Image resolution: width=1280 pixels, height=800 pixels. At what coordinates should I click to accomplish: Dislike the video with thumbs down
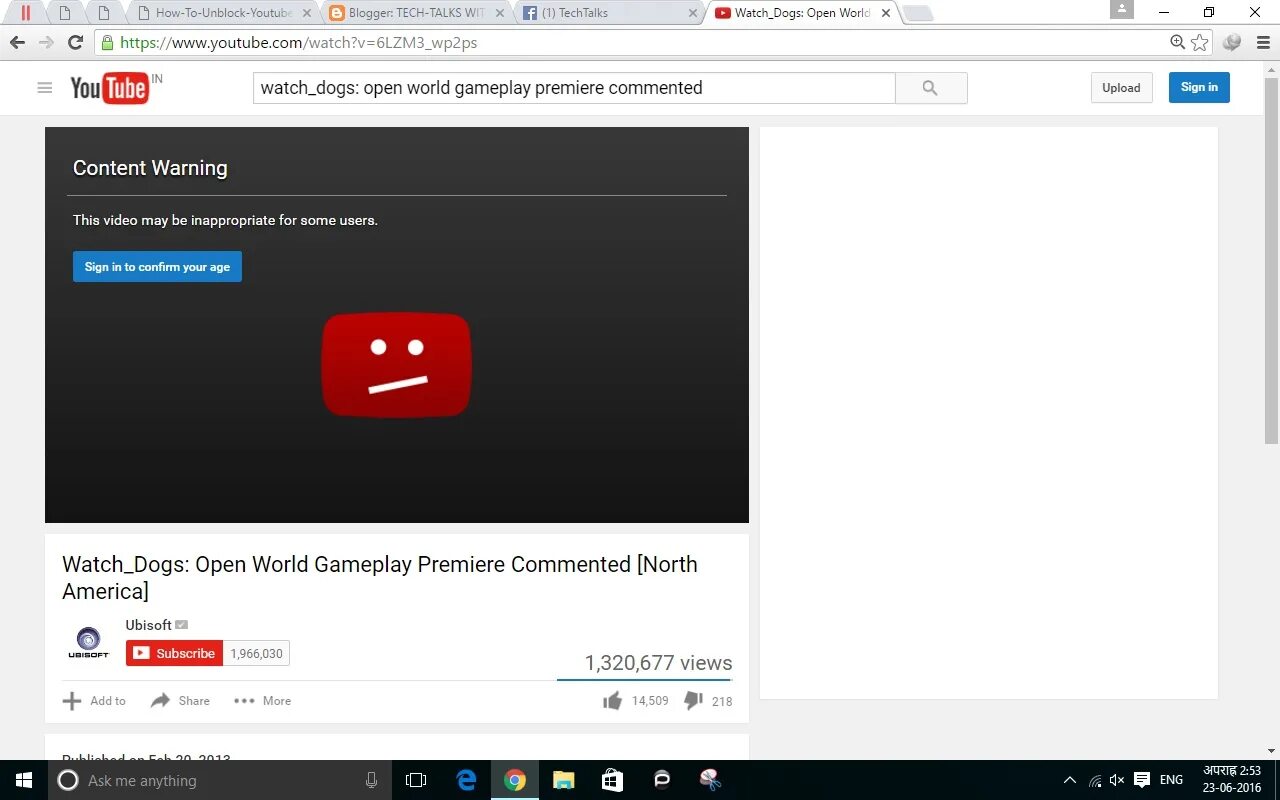click(693, 701)
